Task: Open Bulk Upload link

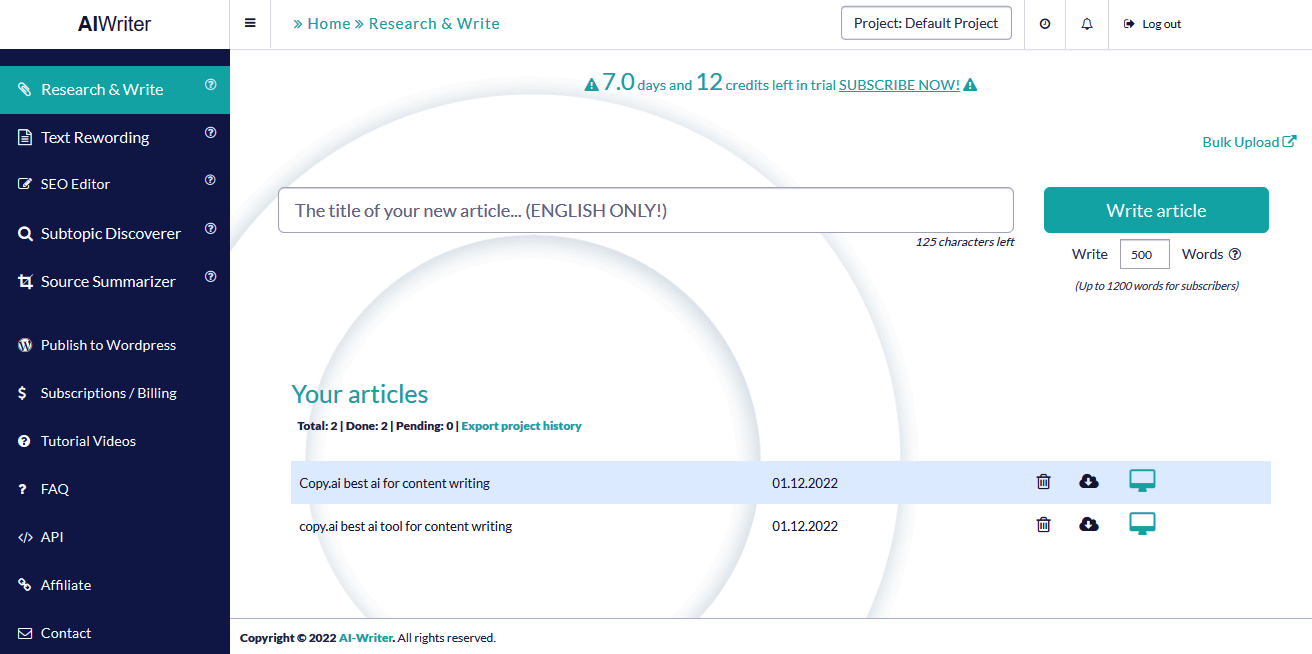Action: [x=1249, y=142]
